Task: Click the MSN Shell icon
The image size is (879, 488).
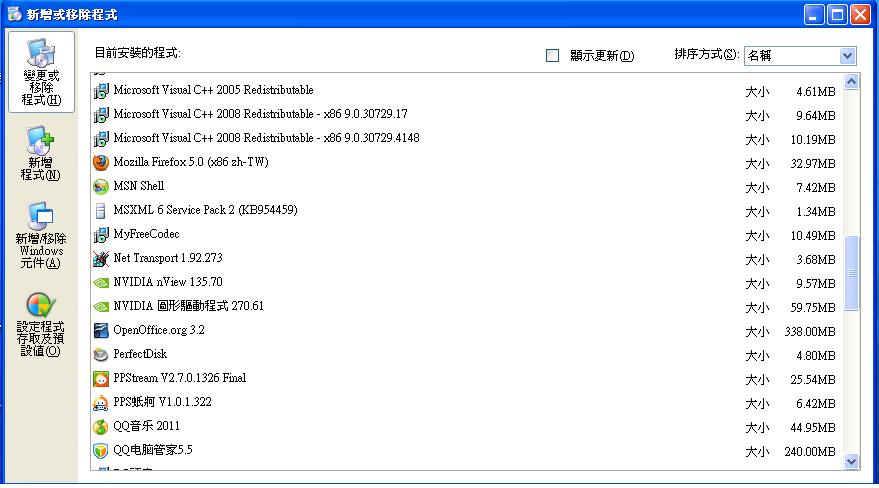Action: click(101, 187)
